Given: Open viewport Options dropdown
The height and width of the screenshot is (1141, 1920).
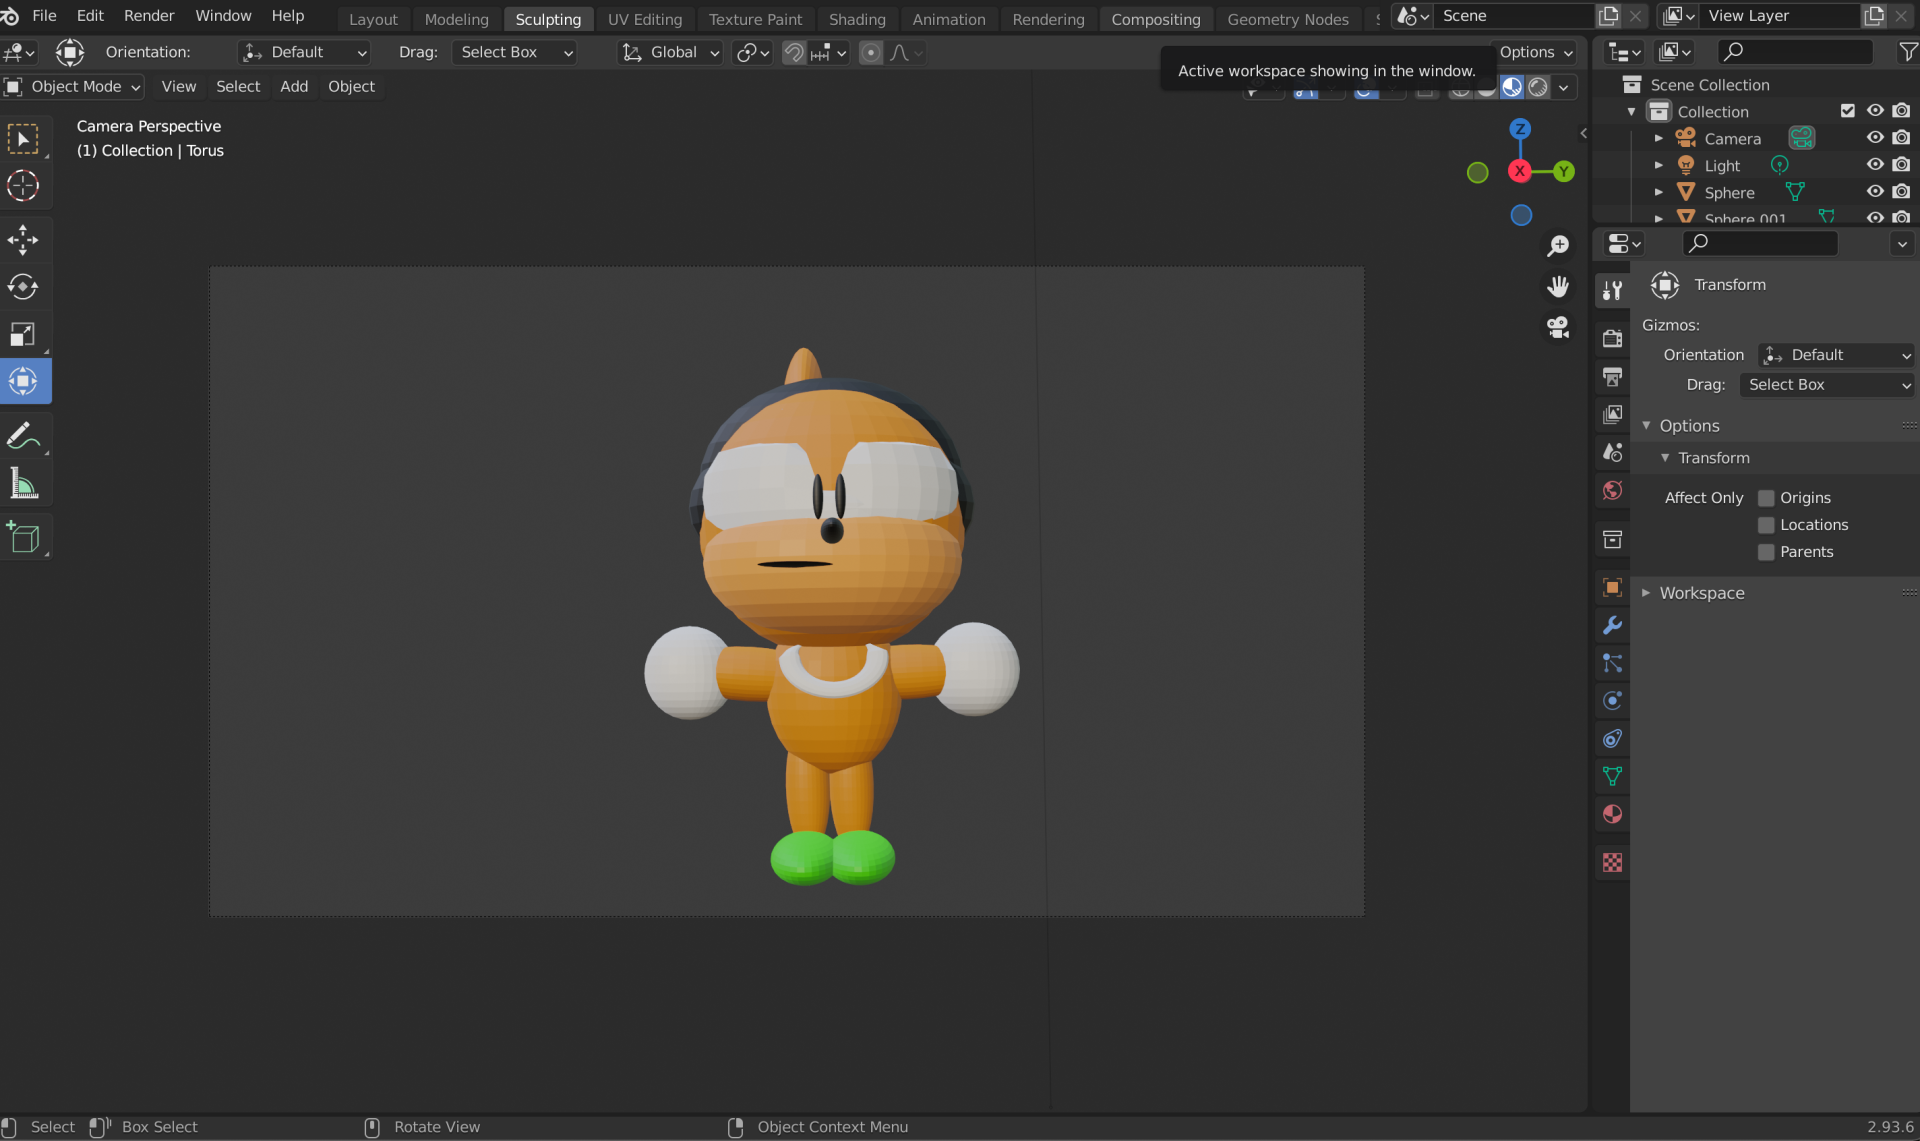Looking at the screenshot, I should [1536, 53].
